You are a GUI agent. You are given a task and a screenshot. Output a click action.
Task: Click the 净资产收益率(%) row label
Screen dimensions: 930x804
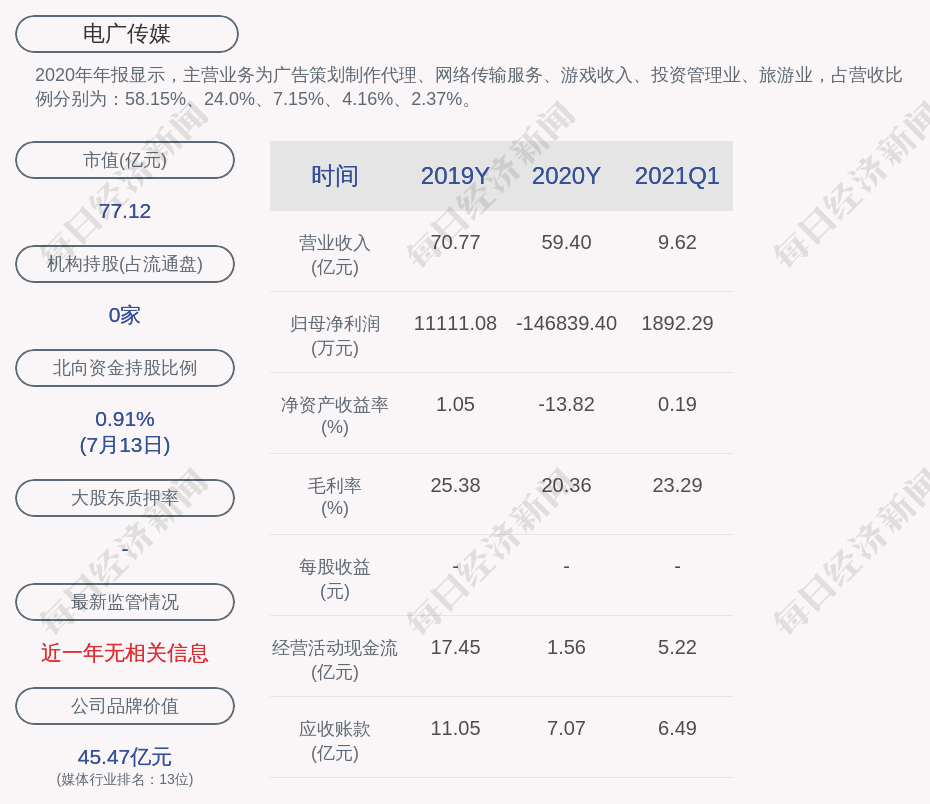(335, 416)
